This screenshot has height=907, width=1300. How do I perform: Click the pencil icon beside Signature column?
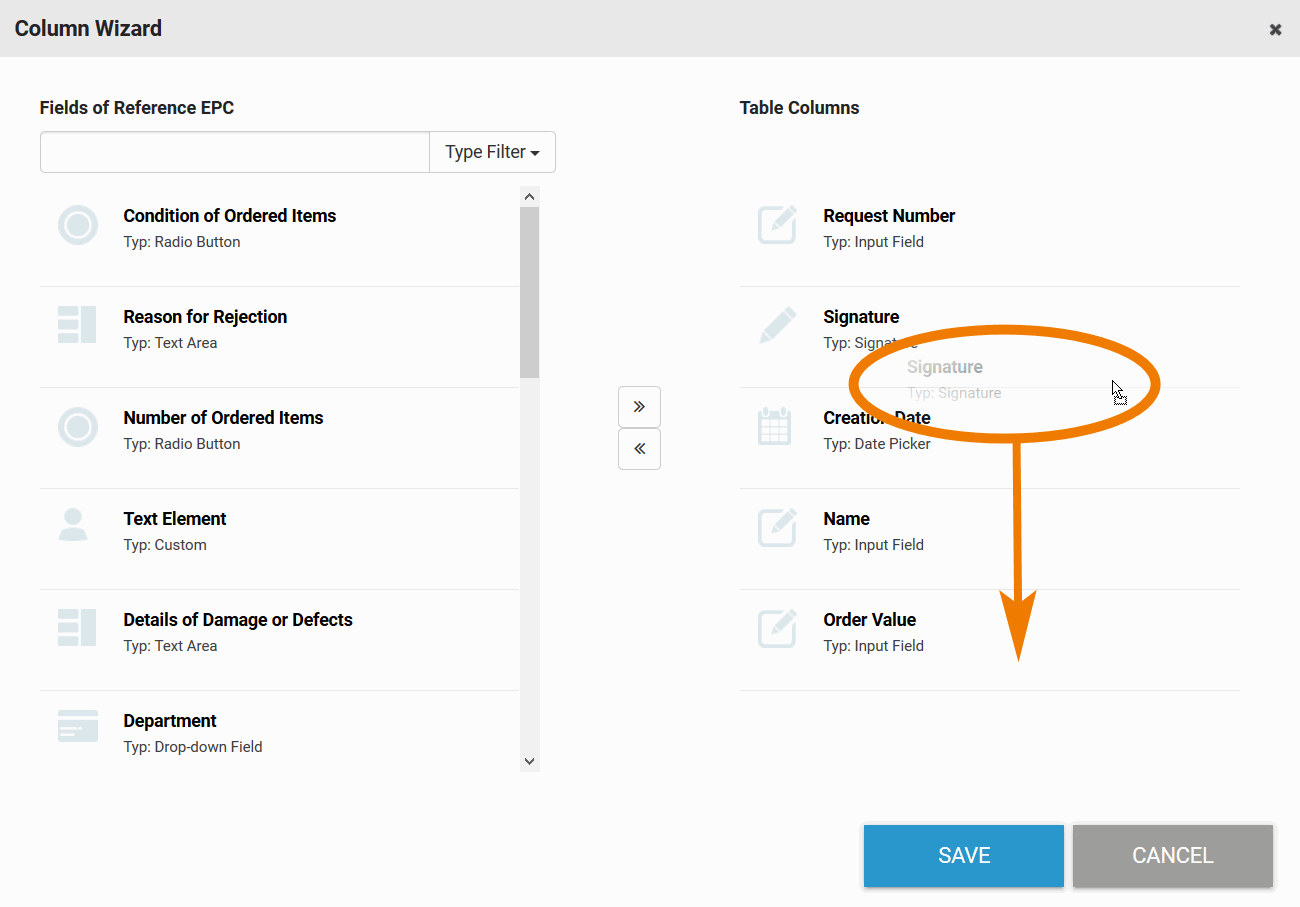(x=777, y=326)
